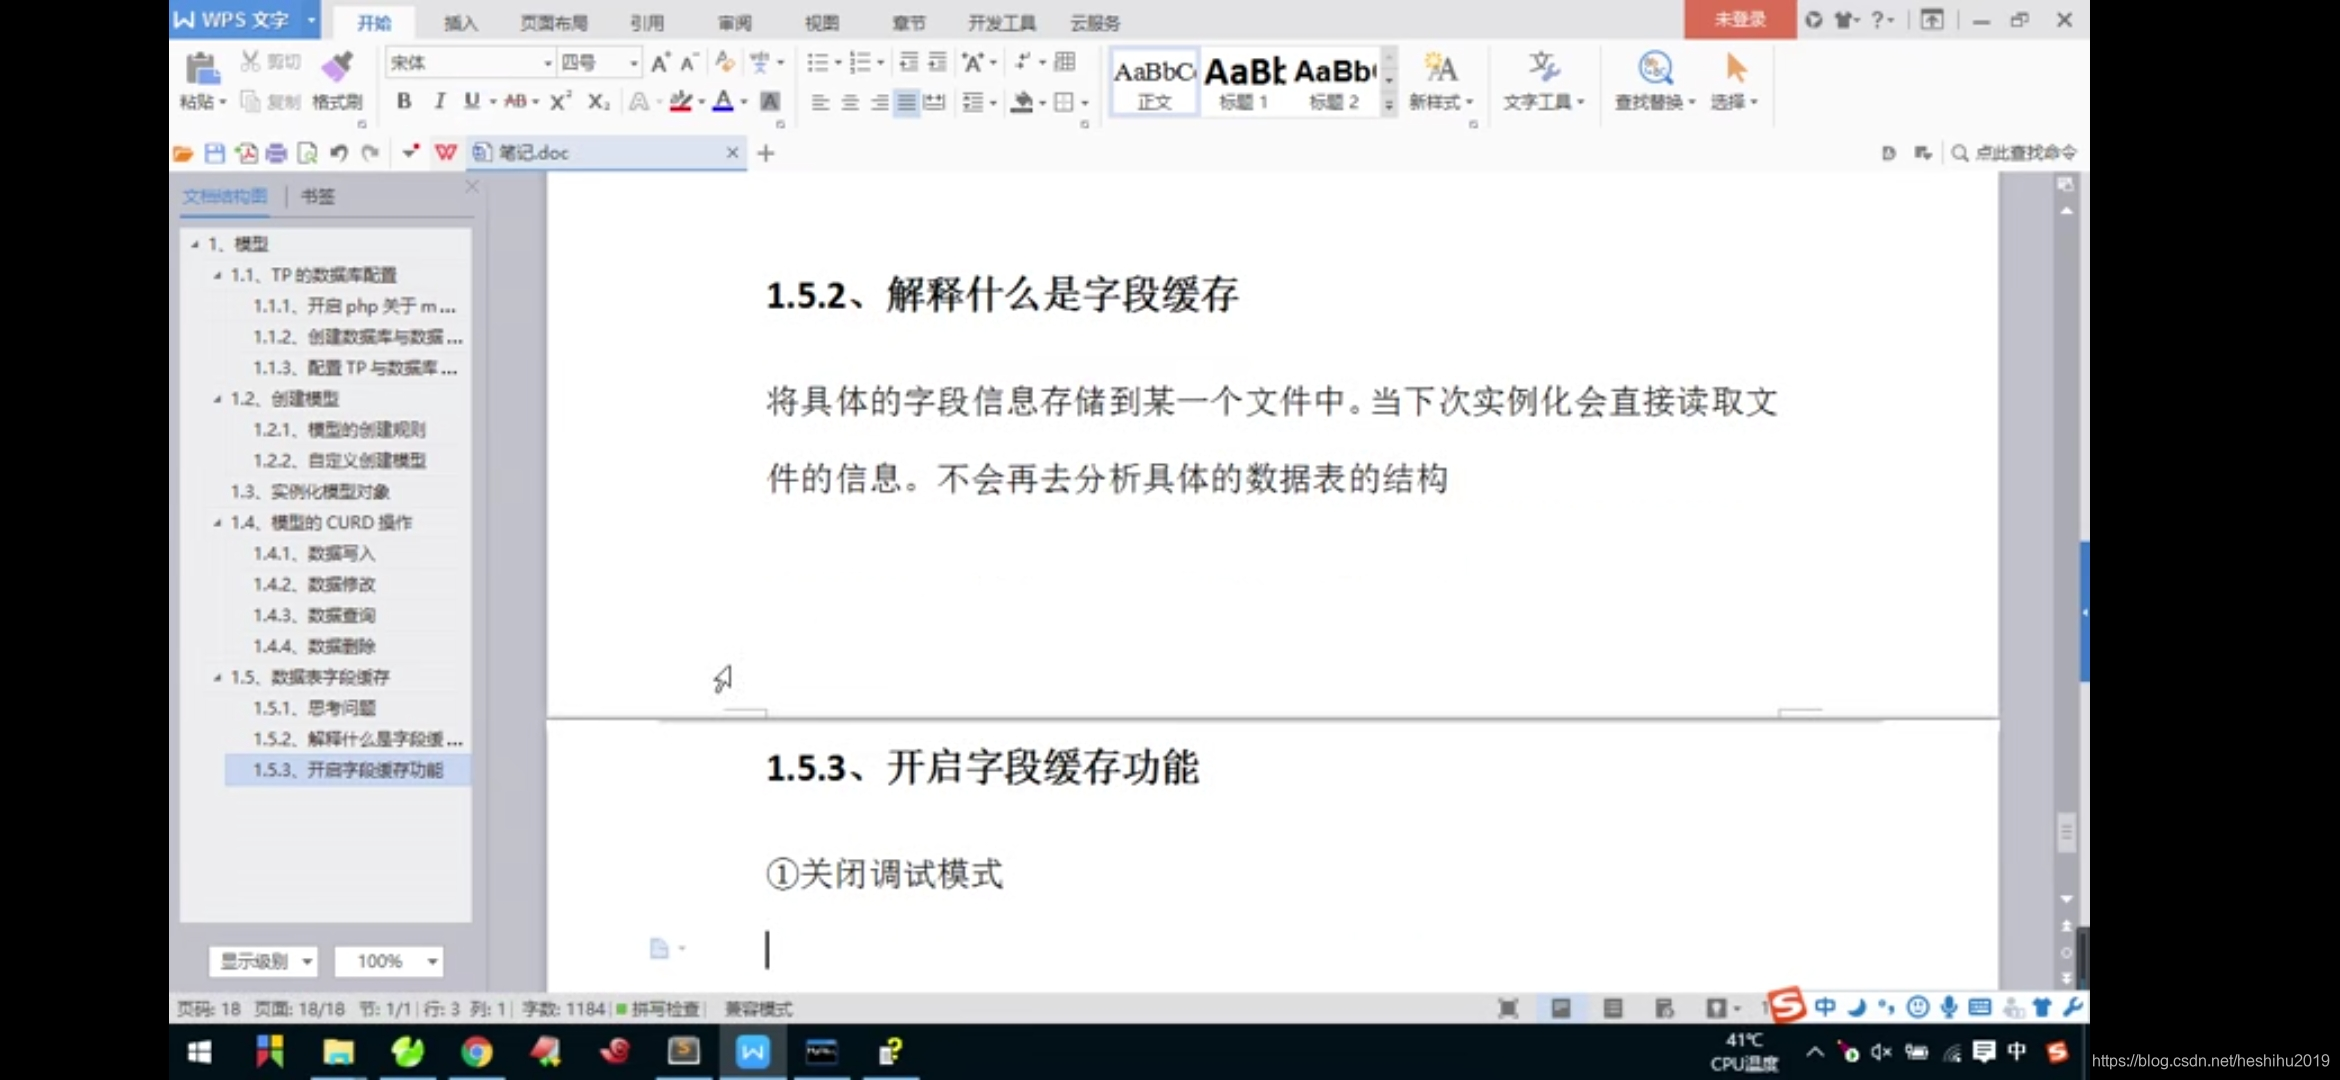Open the WPS home red W icon
The height and width of the screenshot is (1080, 2340).
coord(445,152)
